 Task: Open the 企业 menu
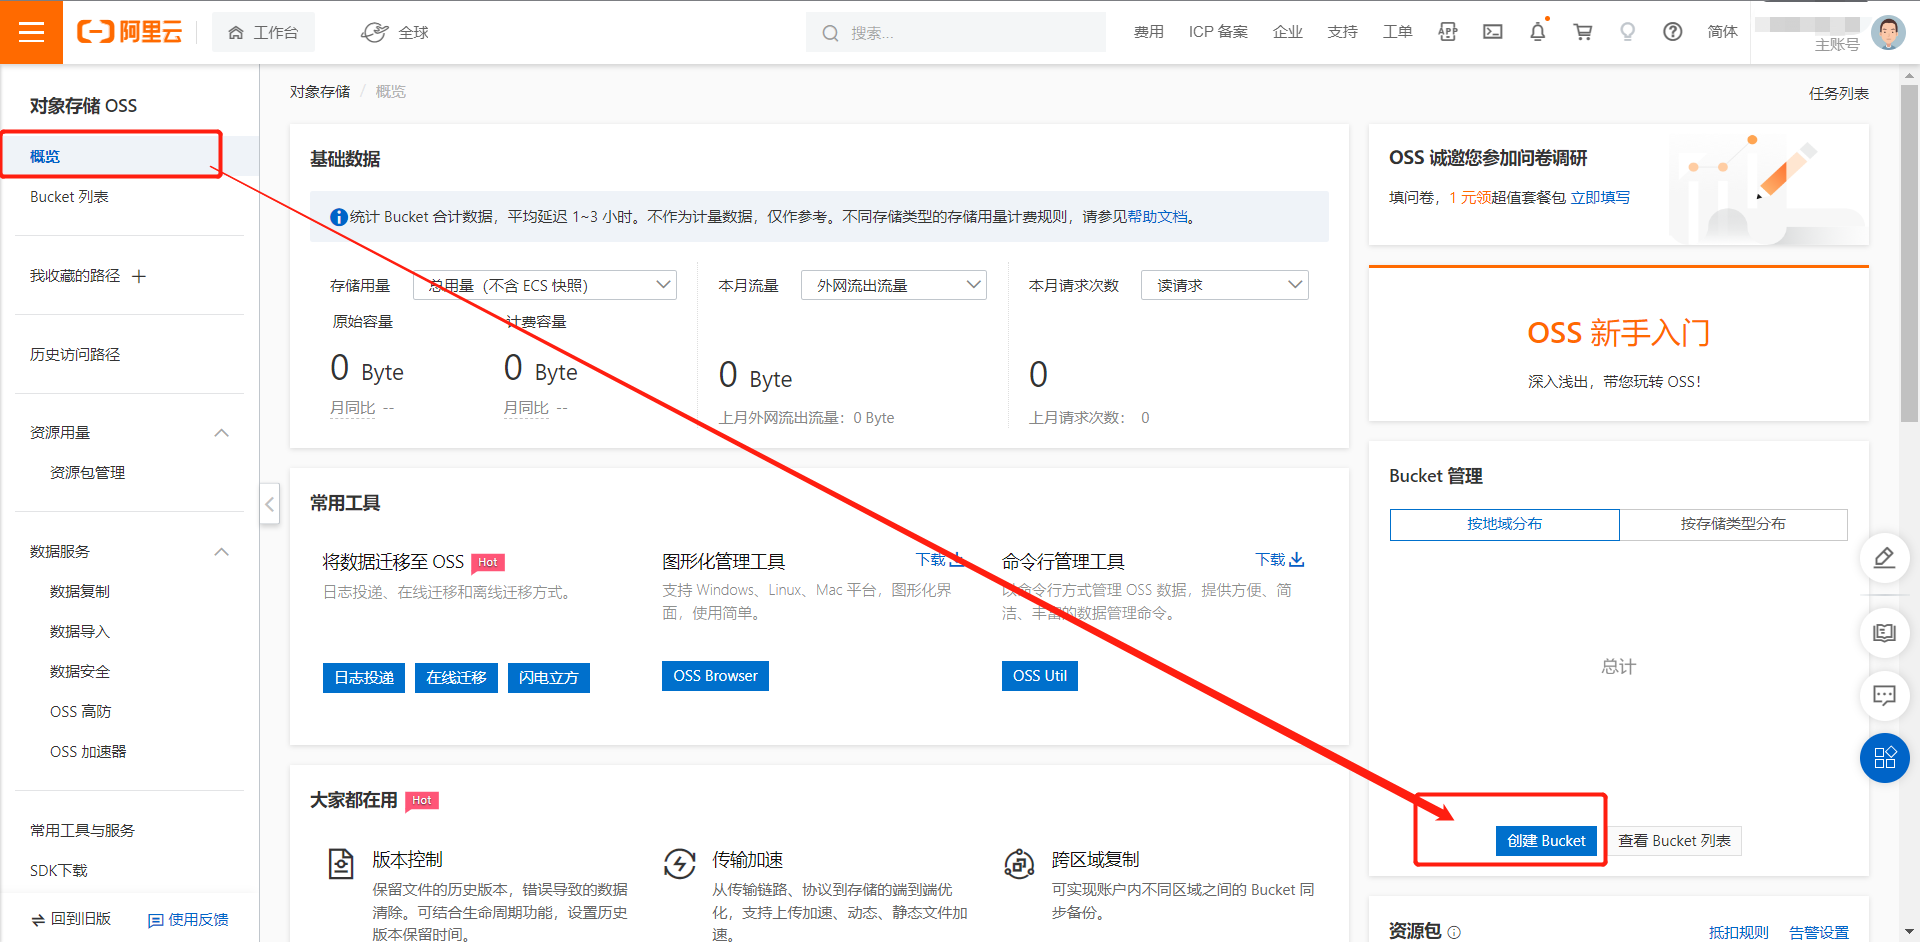pyautogui.click(x=1287, y=32)
